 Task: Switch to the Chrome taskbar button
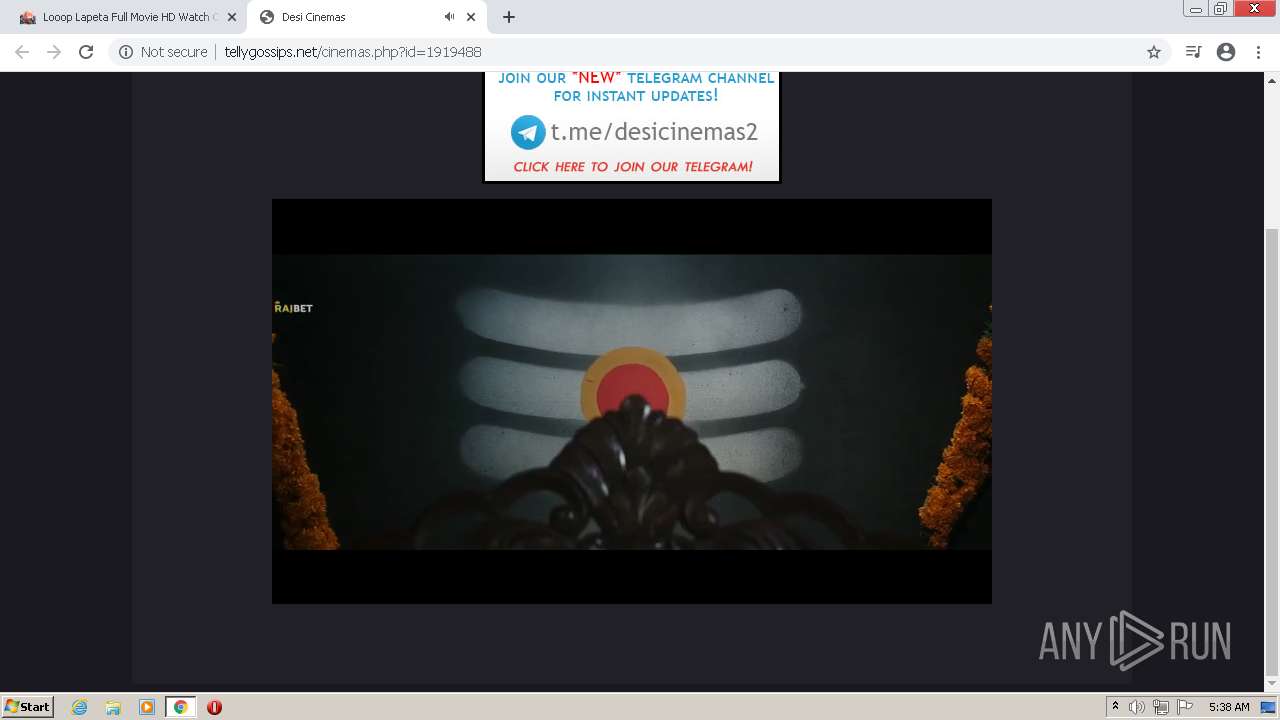181,707
